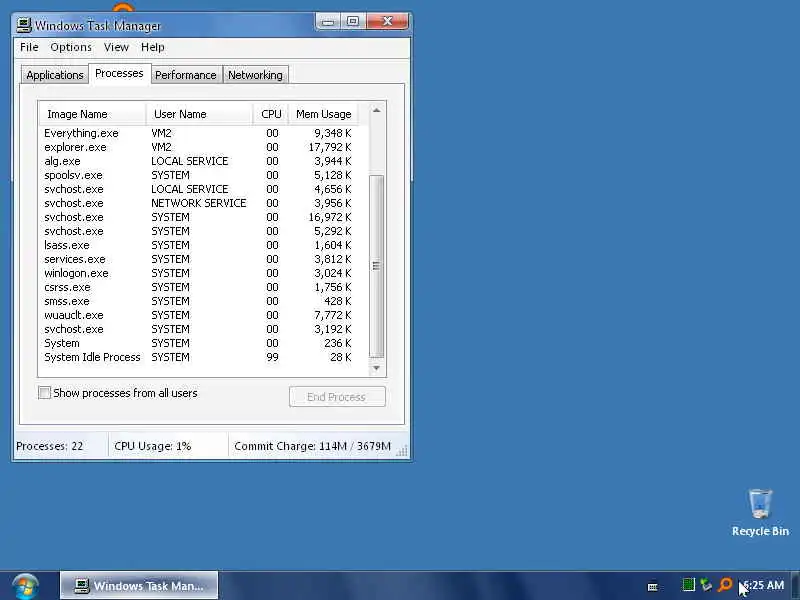Maximize the Task Manager window
800x600 pixels.
pos(353,21)
